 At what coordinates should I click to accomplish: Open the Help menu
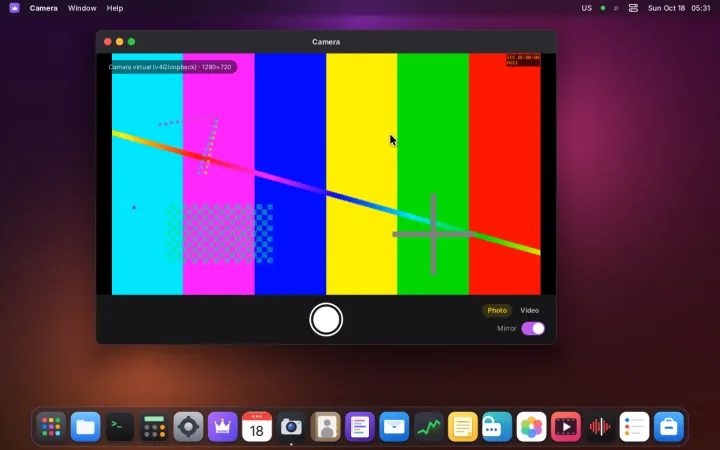coord(115,8)
